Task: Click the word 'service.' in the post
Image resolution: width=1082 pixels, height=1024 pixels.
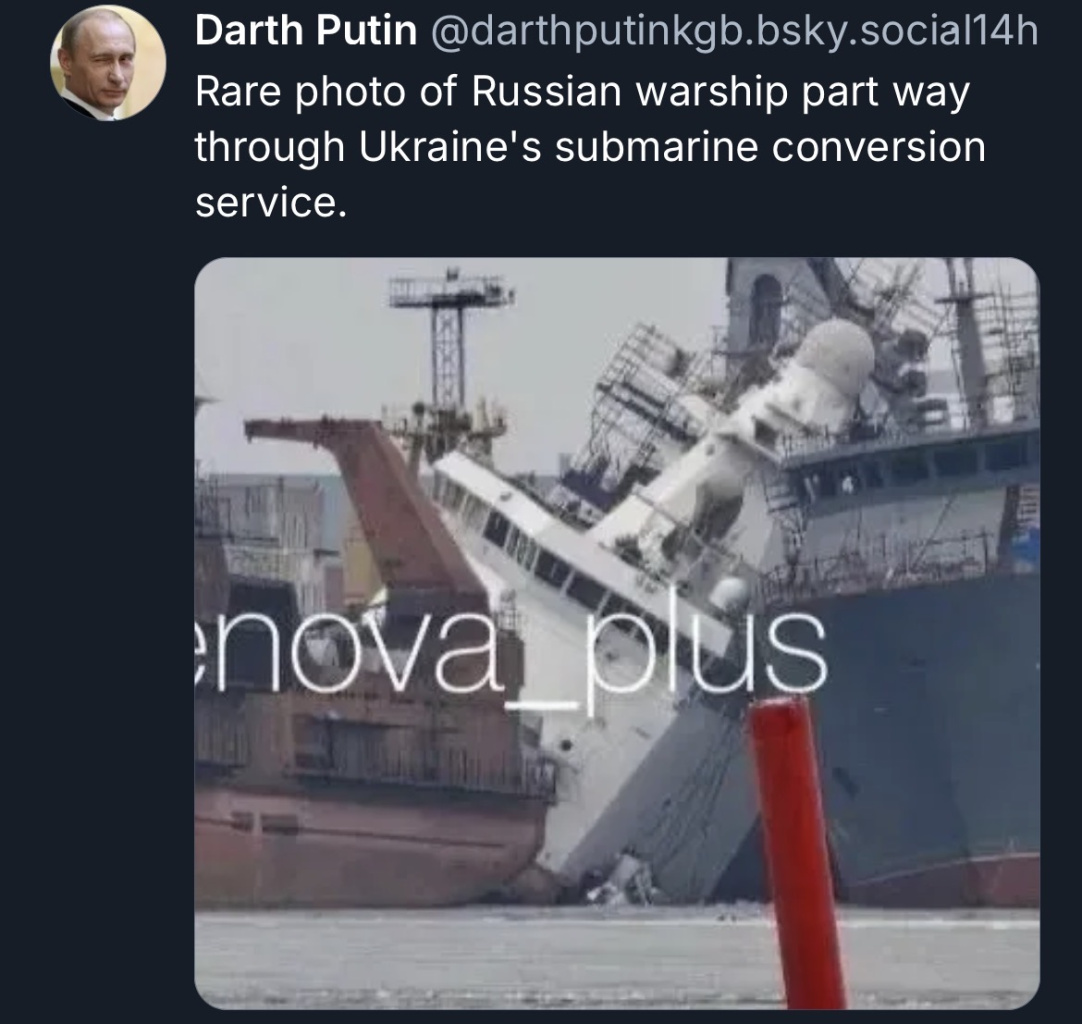Action: [270, 203]
